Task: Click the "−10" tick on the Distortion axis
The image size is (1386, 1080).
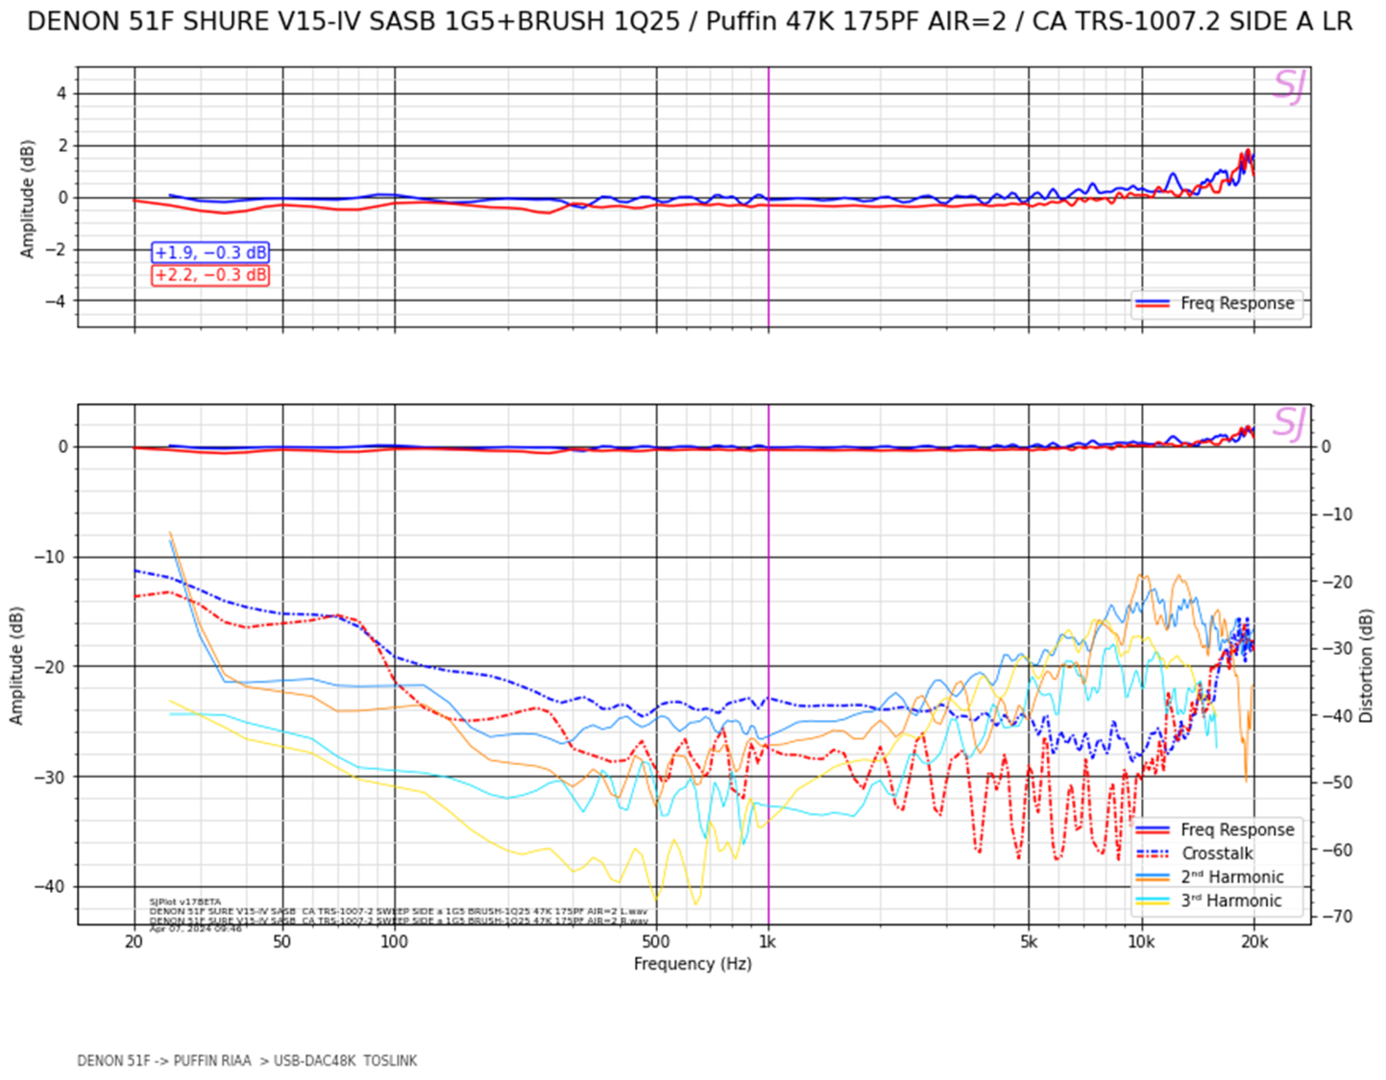Action: 1337,514
